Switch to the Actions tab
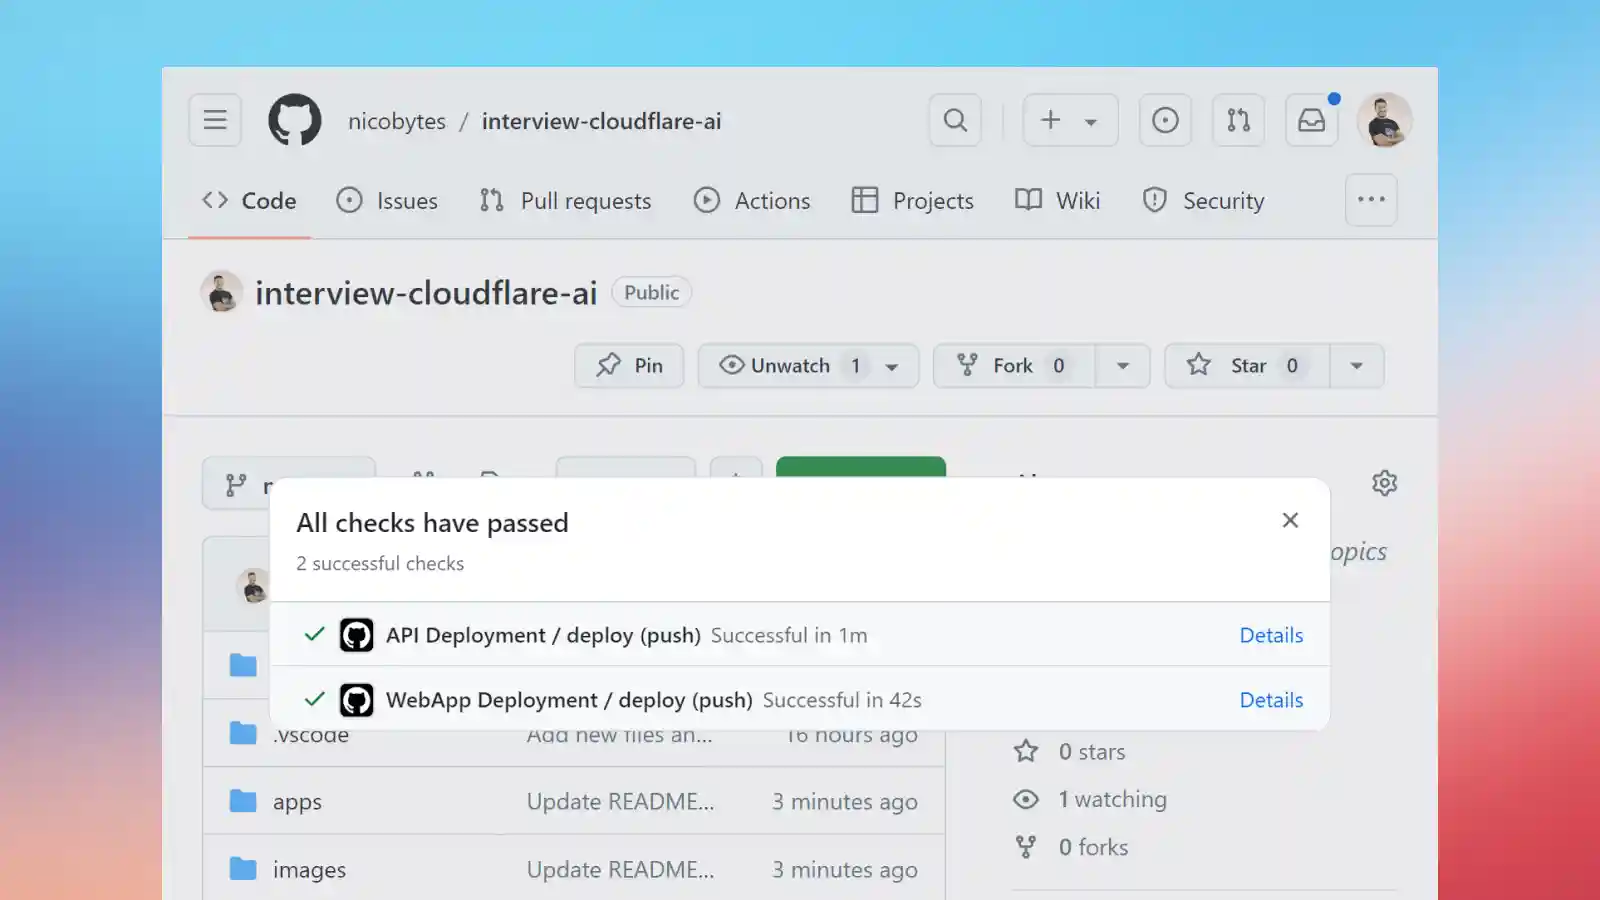Screen dimensions: 1600x900 click(752, 201)
